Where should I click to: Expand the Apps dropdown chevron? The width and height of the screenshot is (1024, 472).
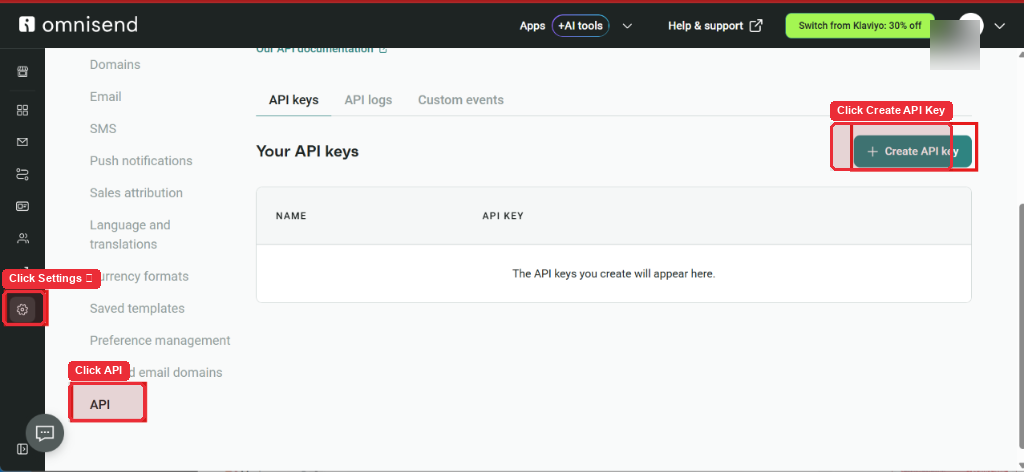click(627, 26)
